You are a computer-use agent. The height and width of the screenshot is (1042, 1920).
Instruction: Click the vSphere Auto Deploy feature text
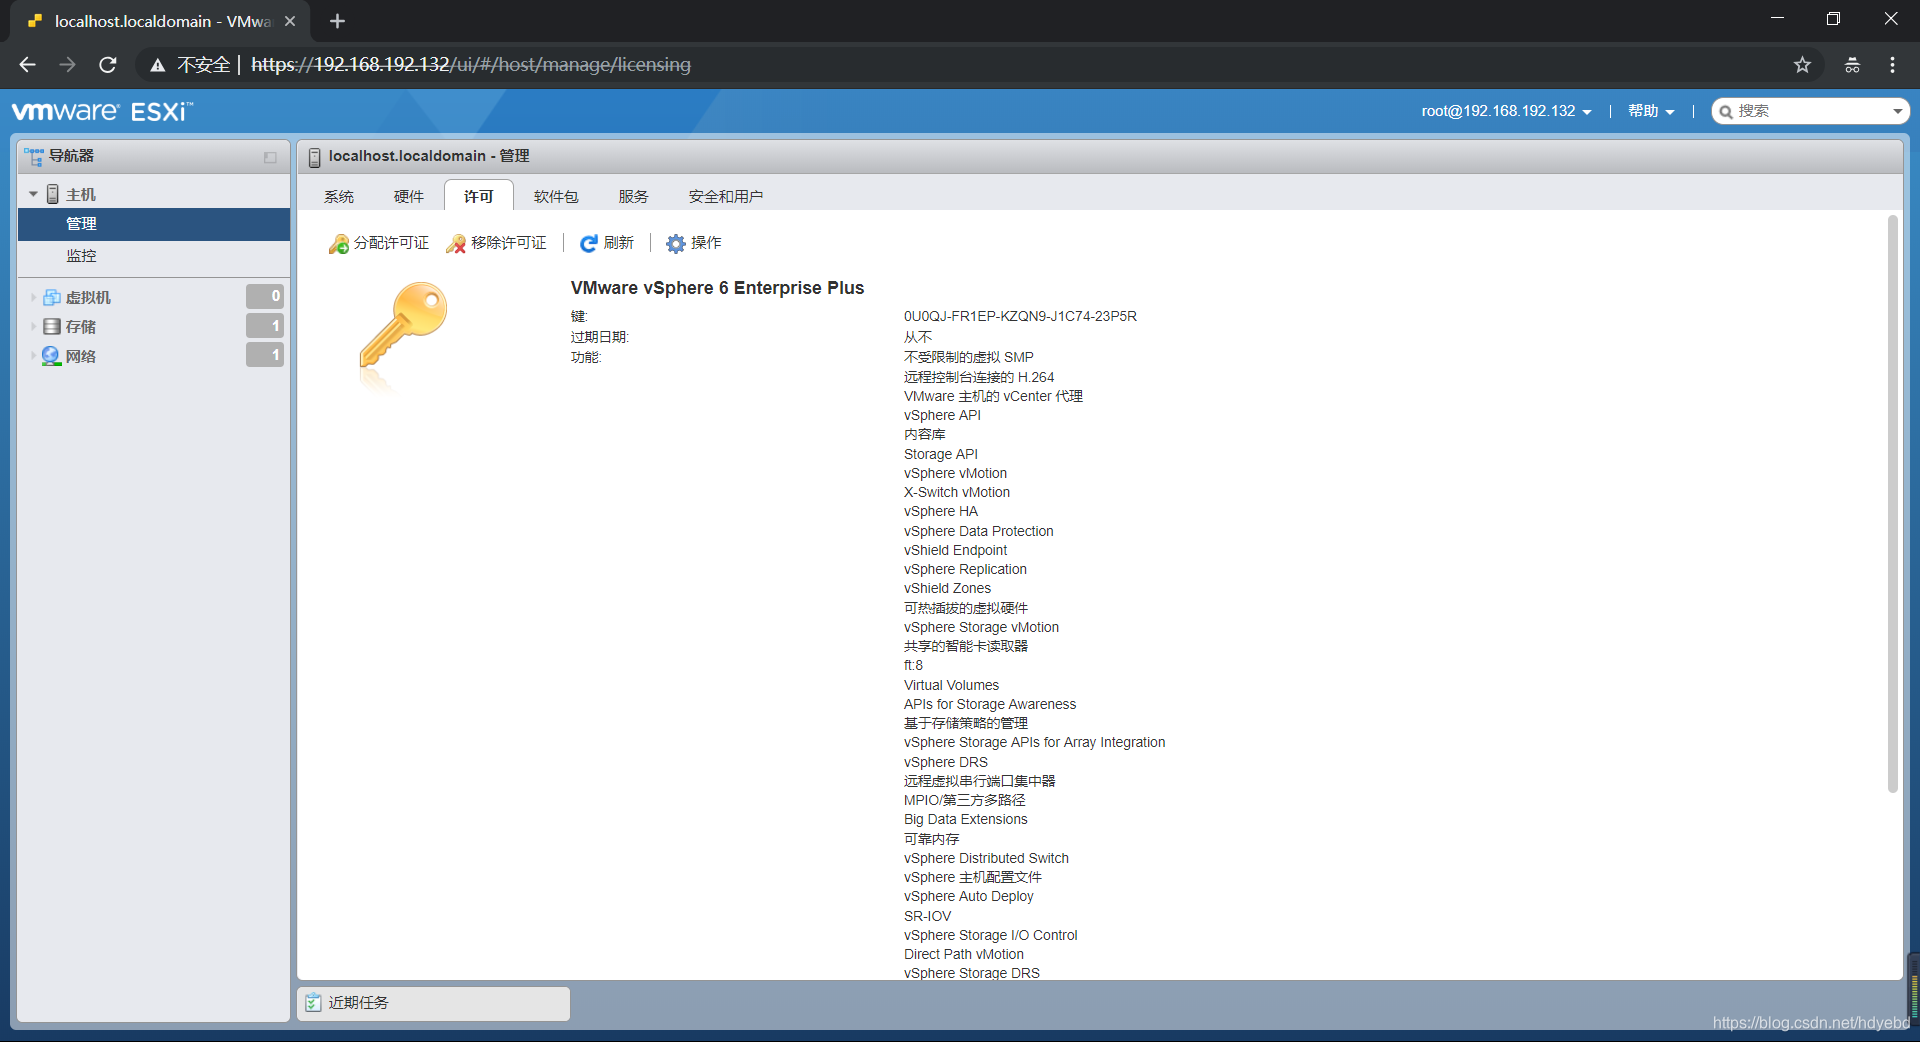coord(968,896)
